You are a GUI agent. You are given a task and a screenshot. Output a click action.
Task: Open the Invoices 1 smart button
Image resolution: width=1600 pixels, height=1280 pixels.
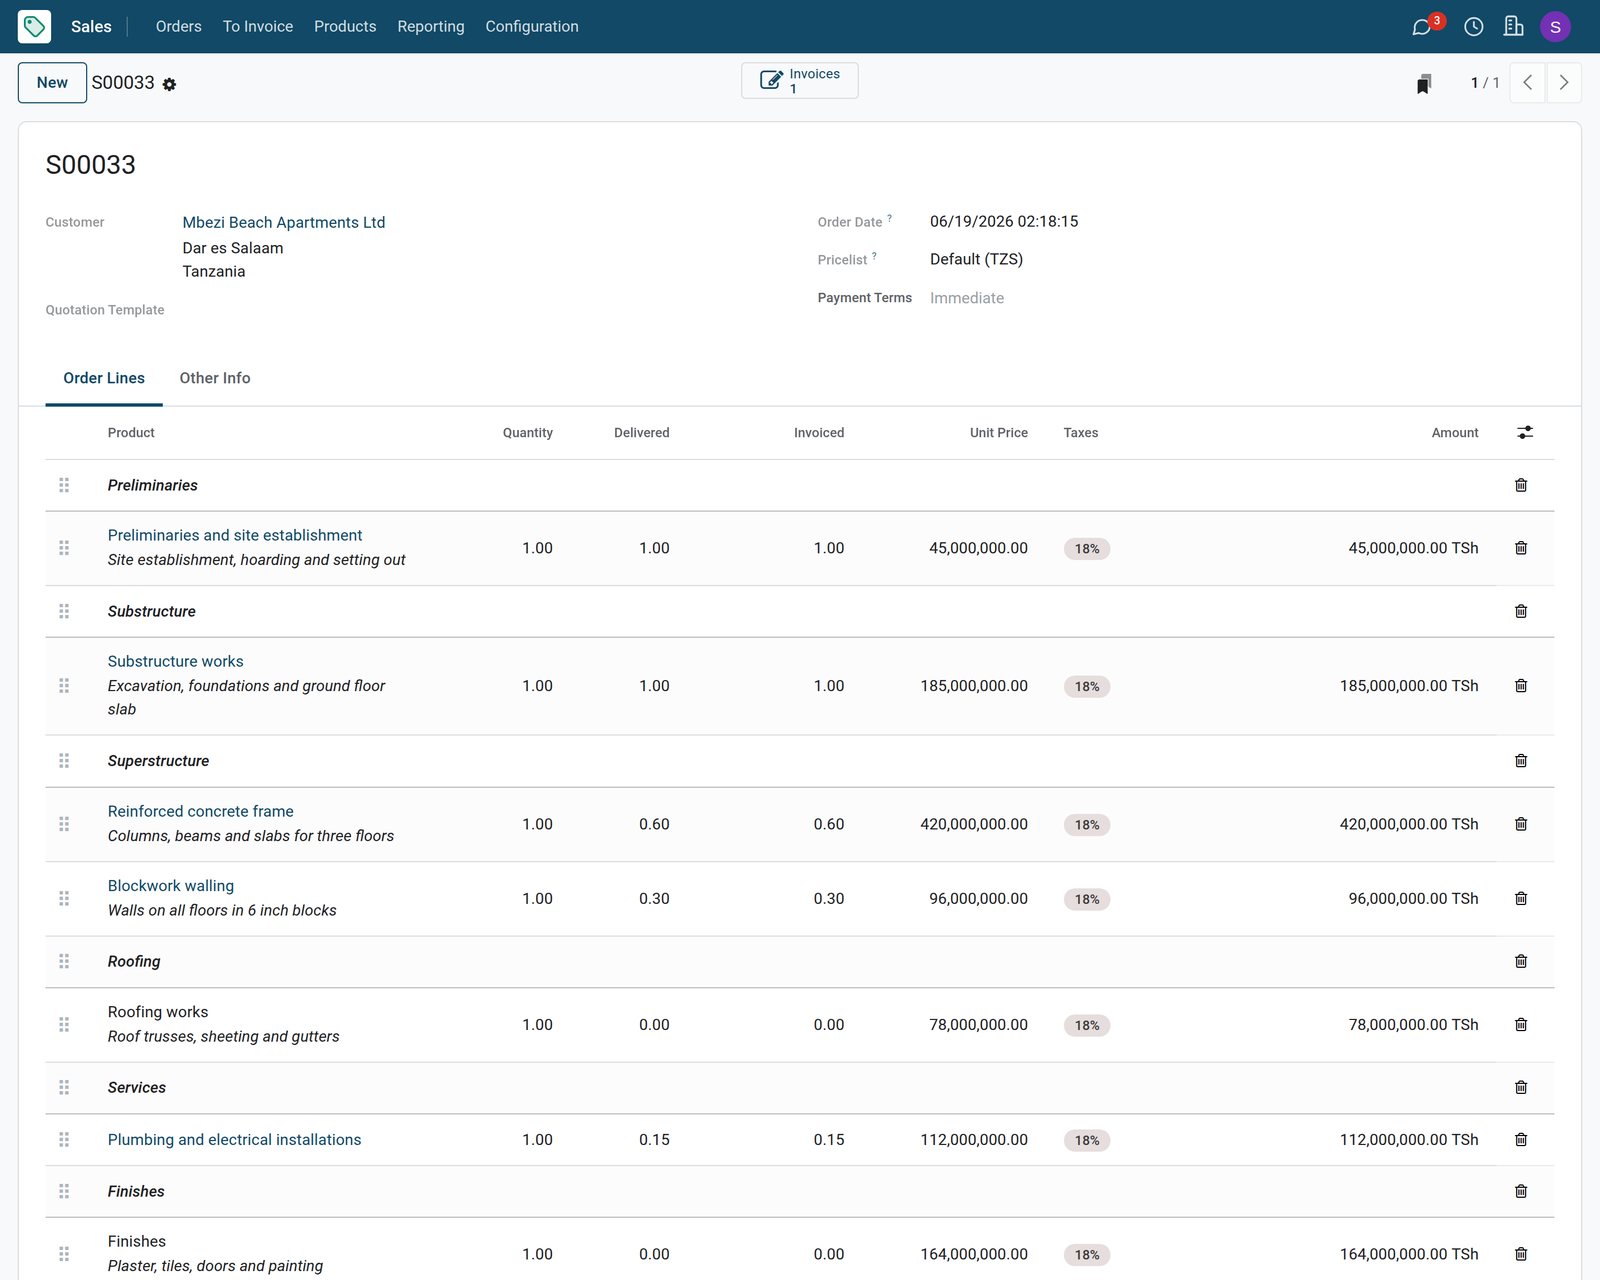tap(800, 81)
